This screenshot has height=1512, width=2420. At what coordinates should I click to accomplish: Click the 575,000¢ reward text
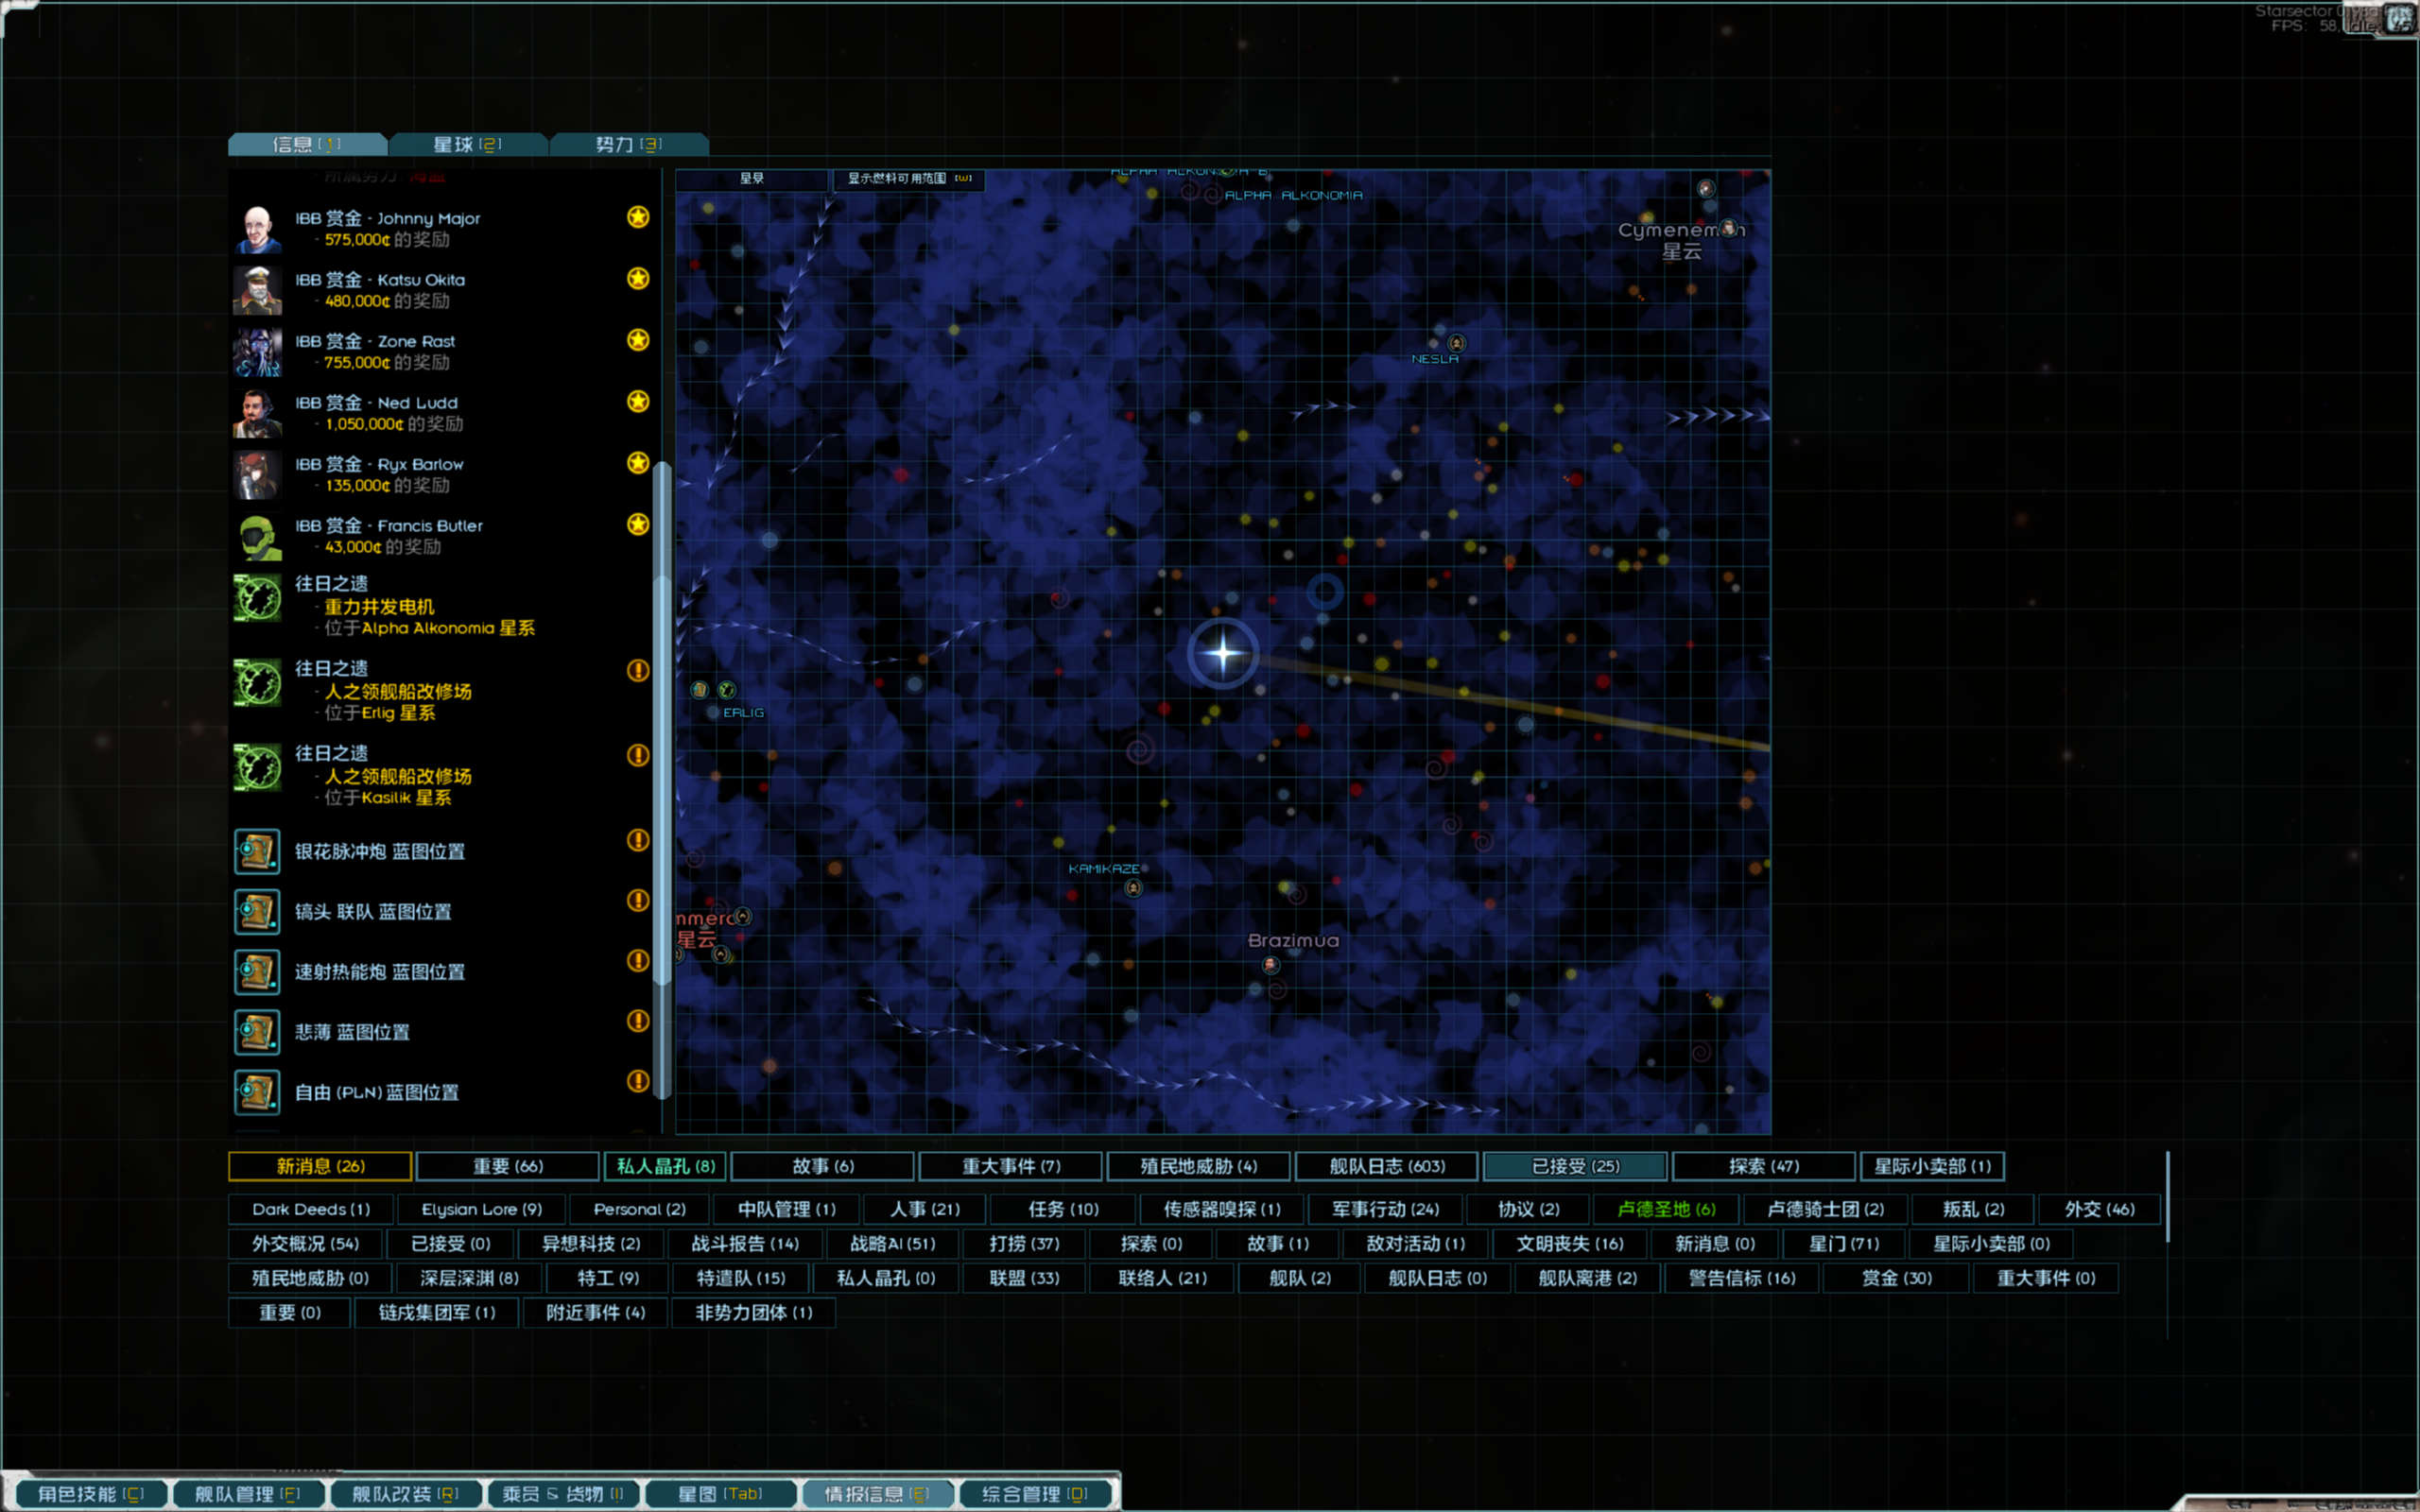point(357,240)
